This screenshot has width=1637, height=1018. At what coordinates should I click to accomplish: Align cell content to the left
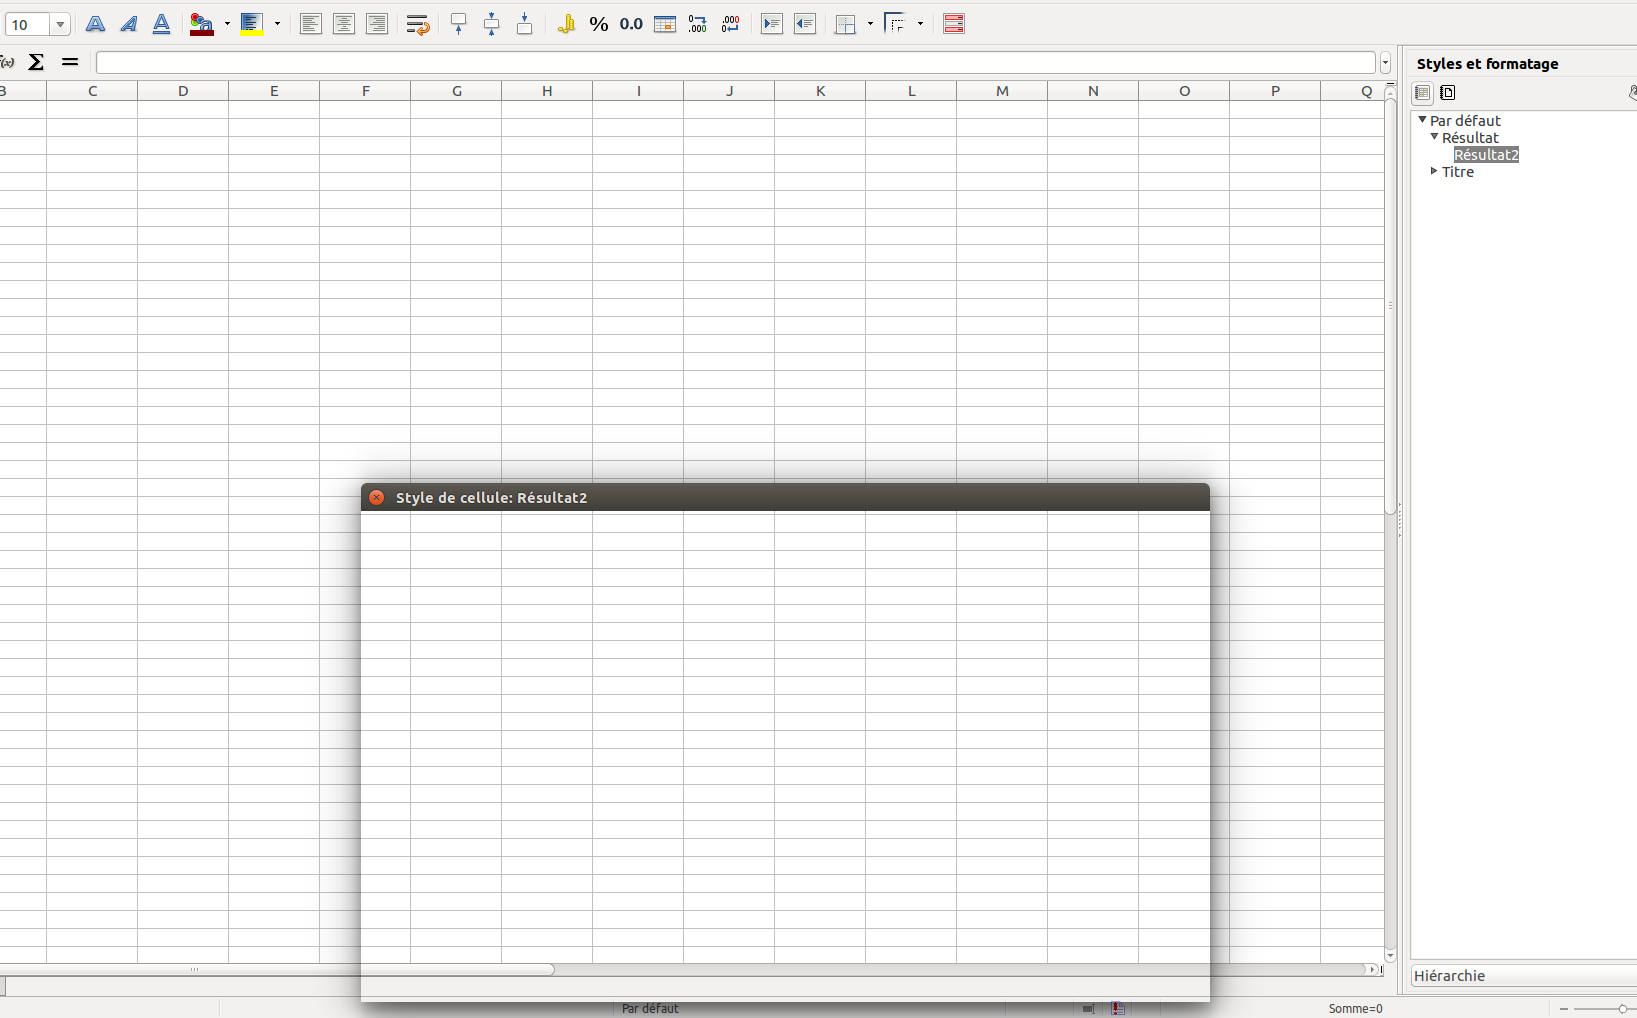[311, 24]
